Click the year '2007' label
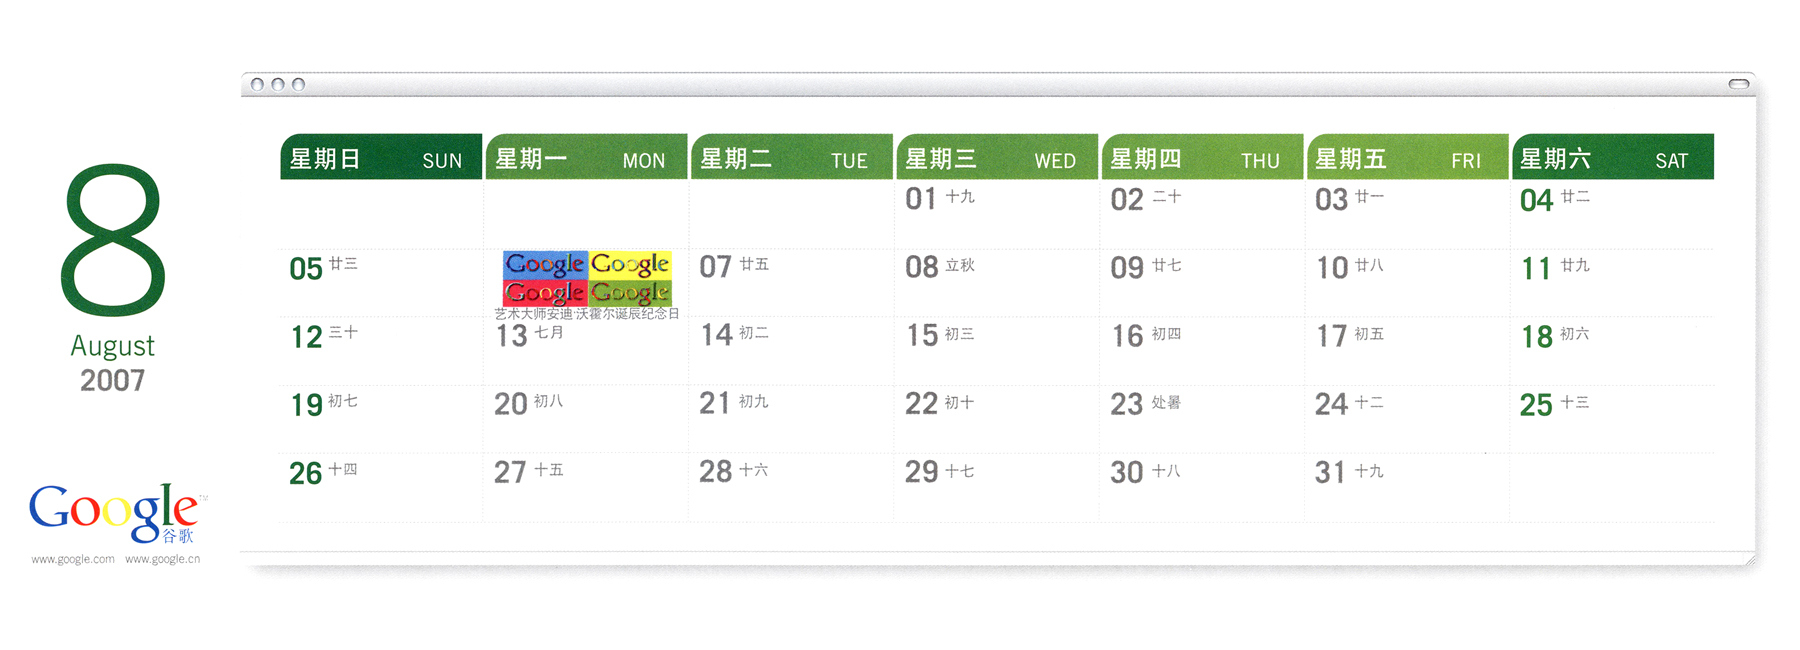 tap(113, 380)
